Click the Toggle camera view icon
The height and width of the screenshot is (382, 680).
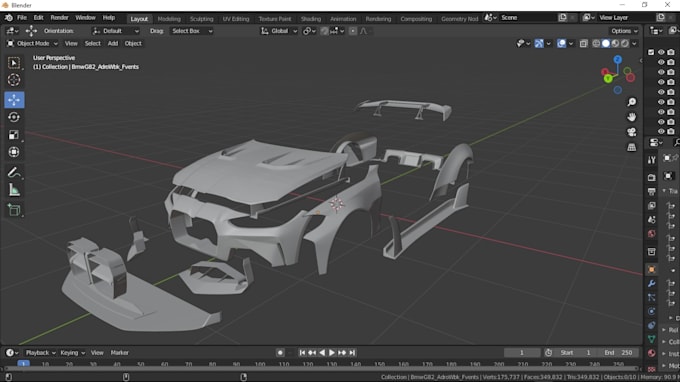[x=631, y=132]
